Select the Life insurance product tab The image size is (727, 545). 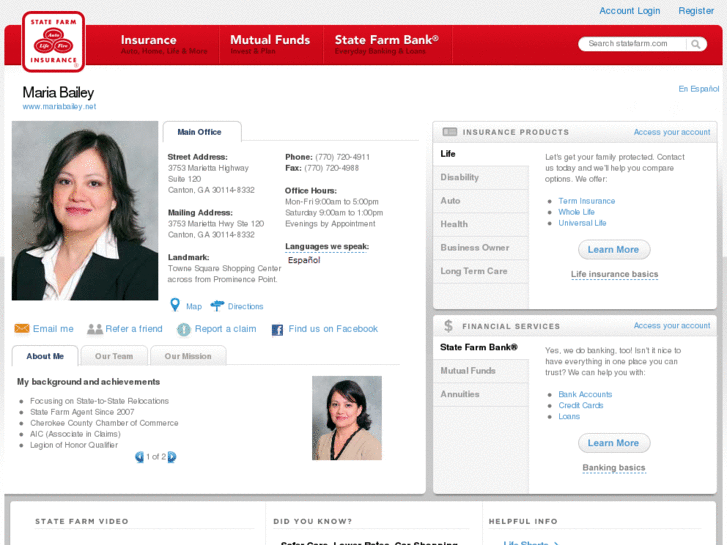(x=481, y=154)
